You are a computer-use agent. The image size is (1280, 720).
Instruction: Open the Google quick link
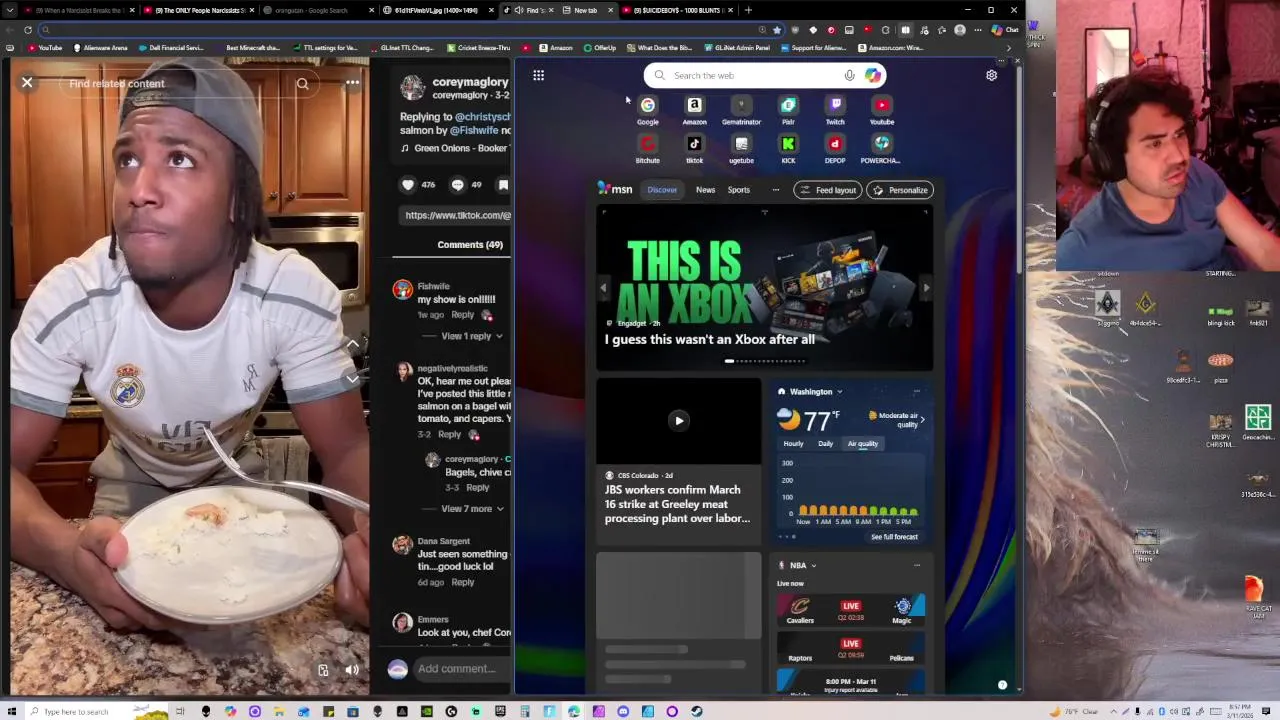click(648, 111)
